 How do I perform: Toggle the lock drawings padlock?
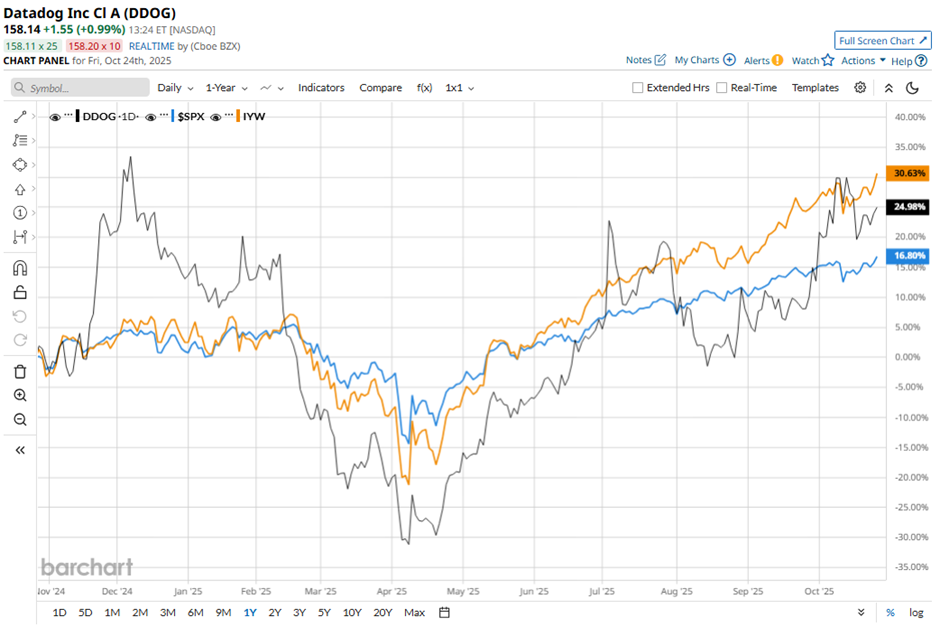20,292
